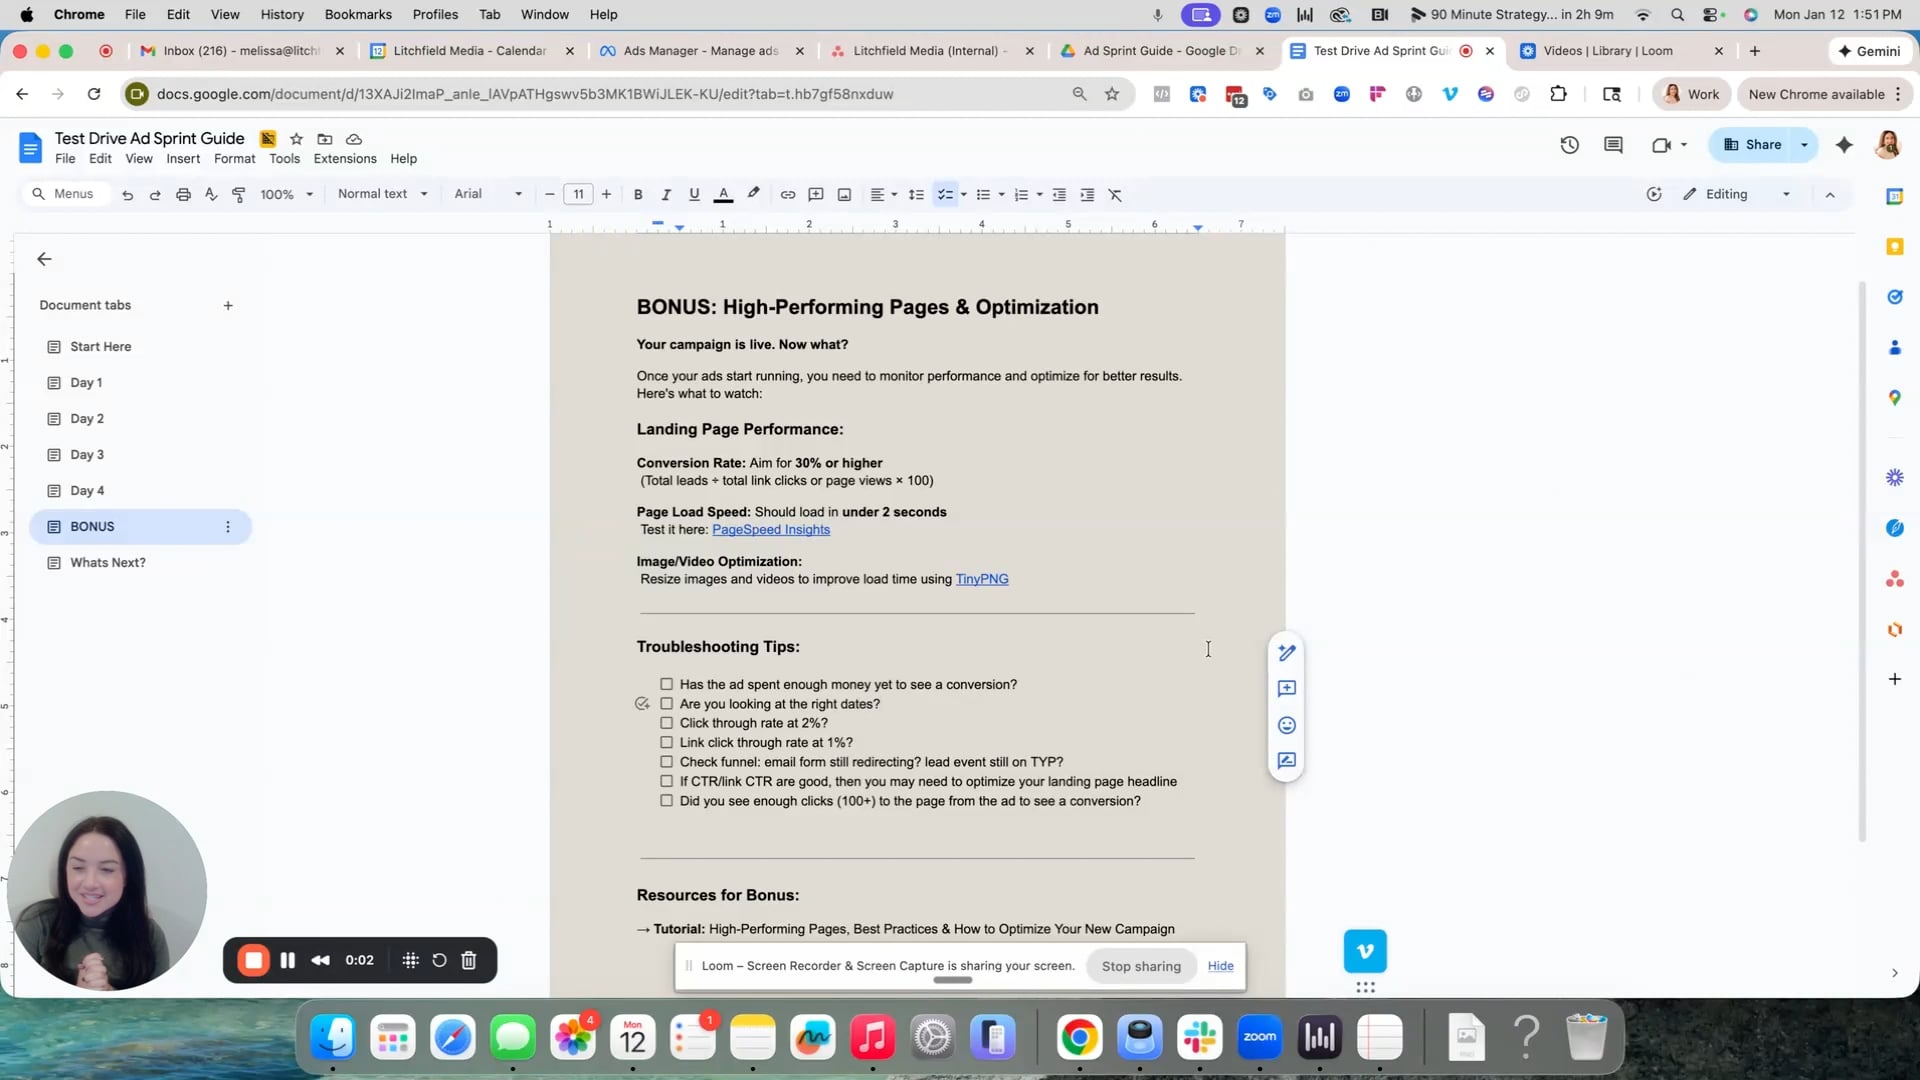
Task: Open the Normal text style dropdown
Action: [383, 194]
